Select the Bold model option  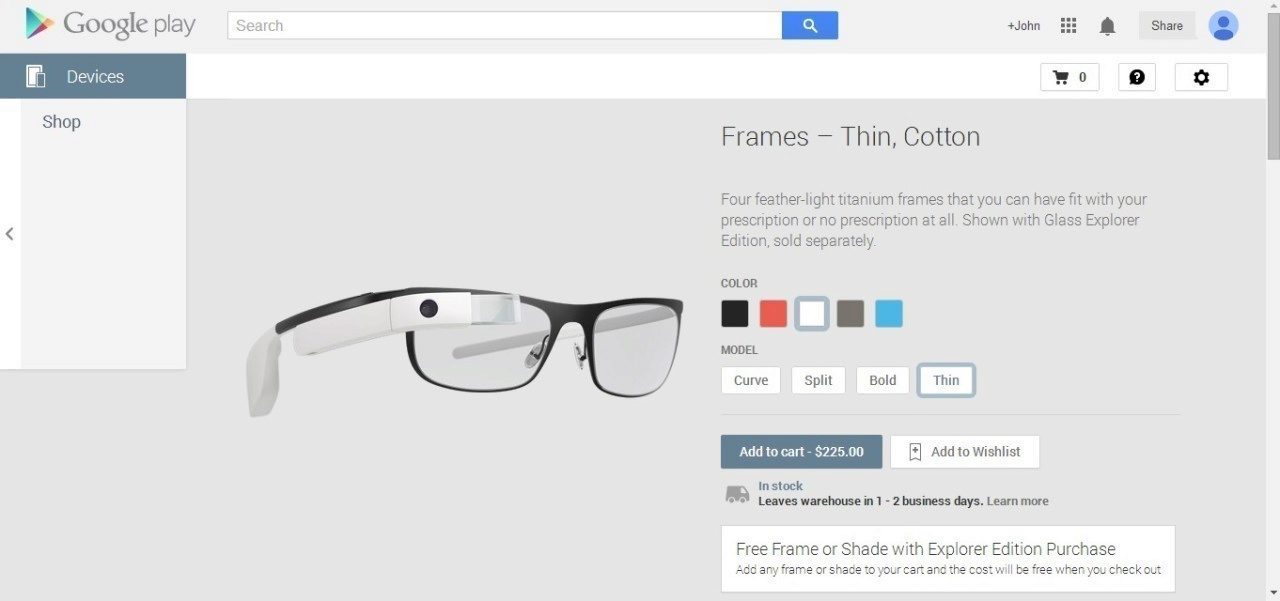(883, 380)
